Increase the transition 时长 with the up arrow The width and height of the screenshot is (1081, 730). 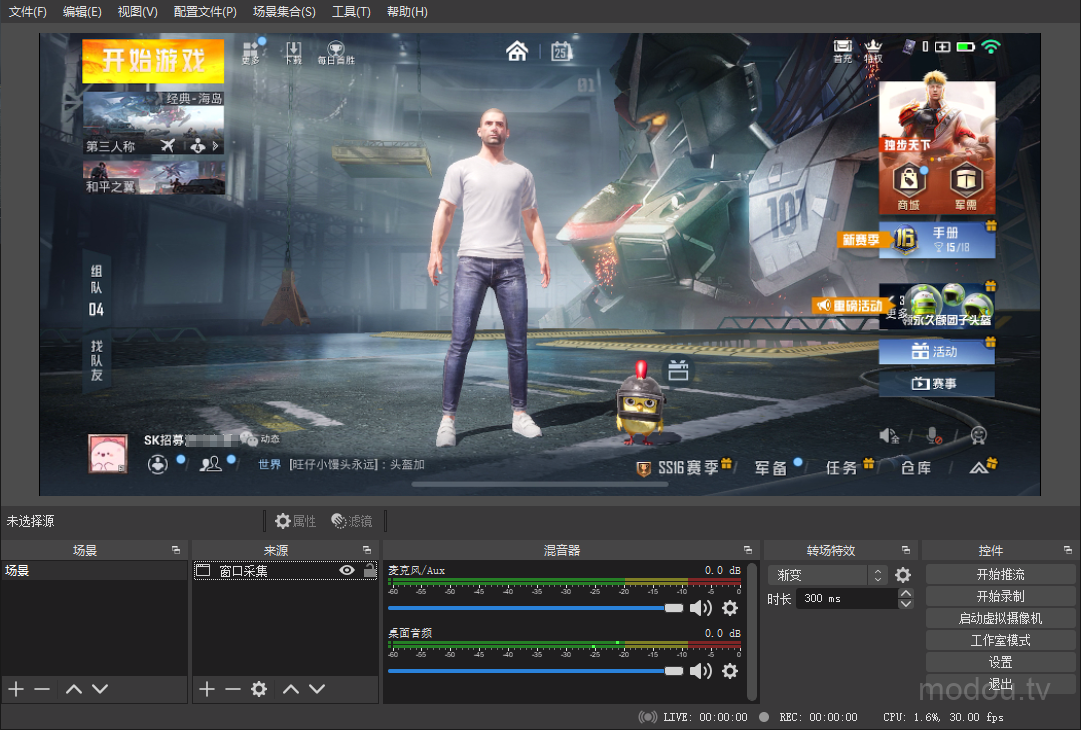906,594
